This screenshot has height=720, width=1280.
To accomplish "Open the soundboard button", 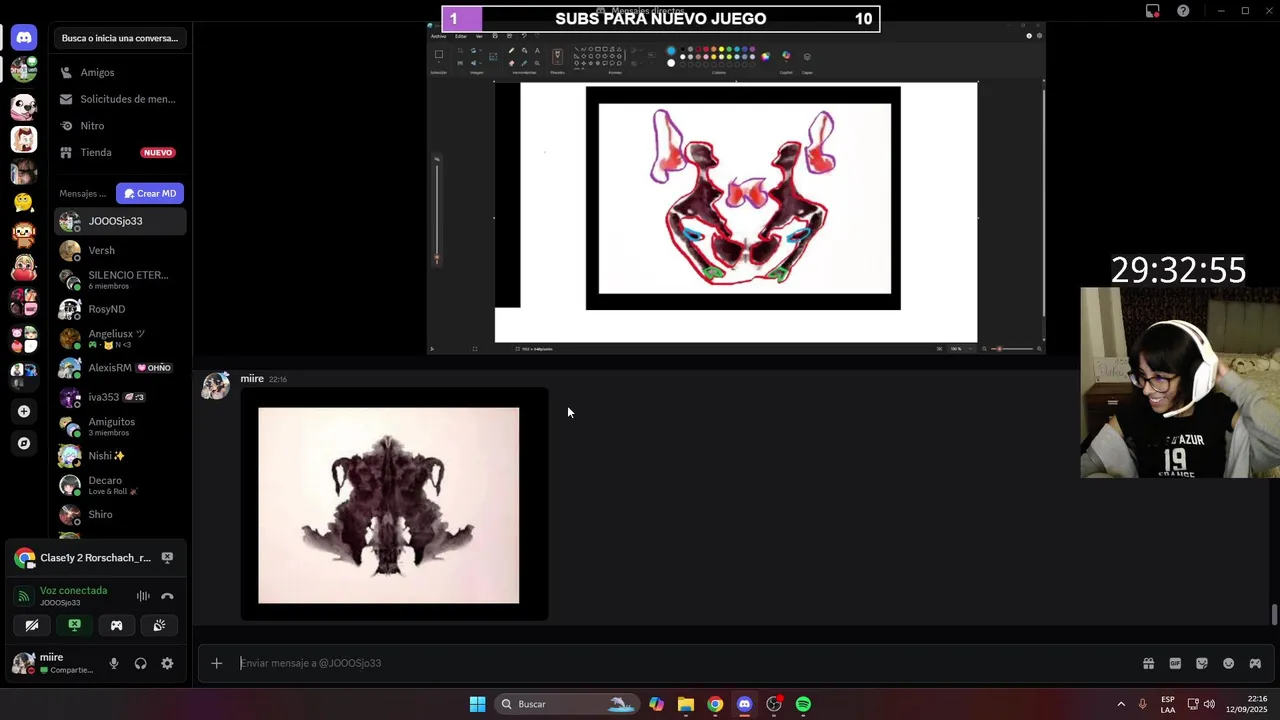I will (159, 625).
